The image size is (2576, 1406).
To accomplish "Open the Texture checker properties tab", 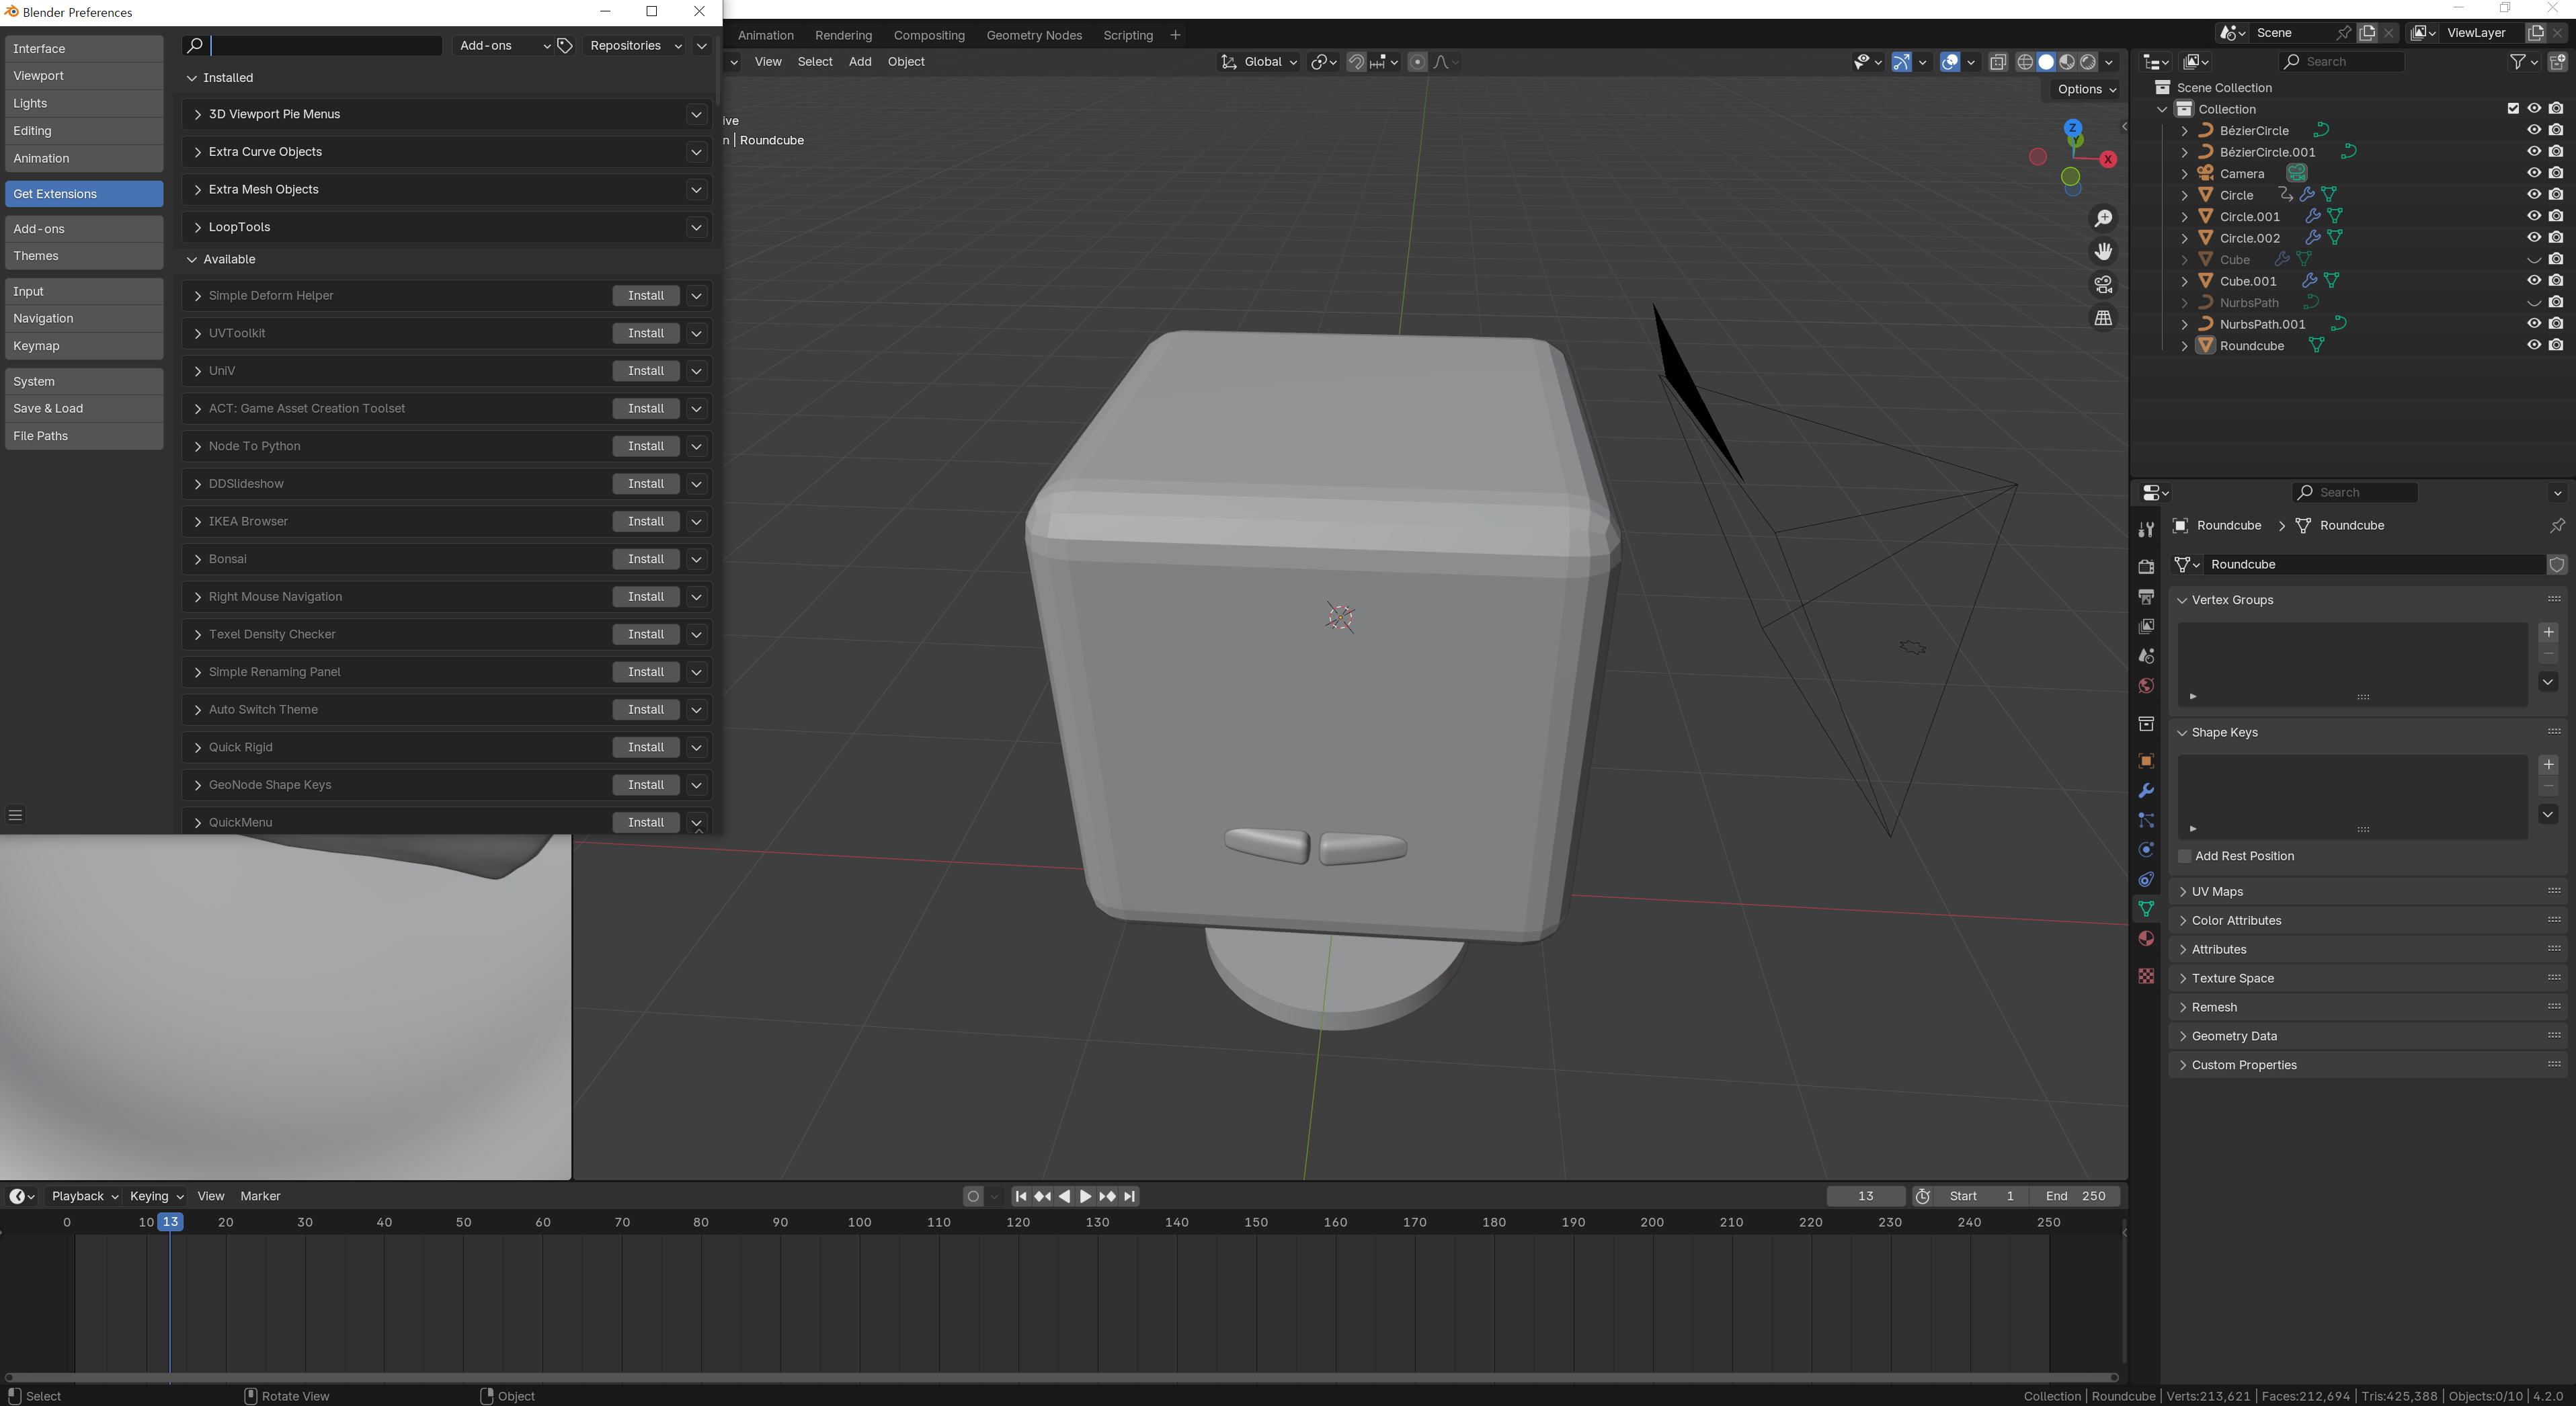I will 2146,976.
